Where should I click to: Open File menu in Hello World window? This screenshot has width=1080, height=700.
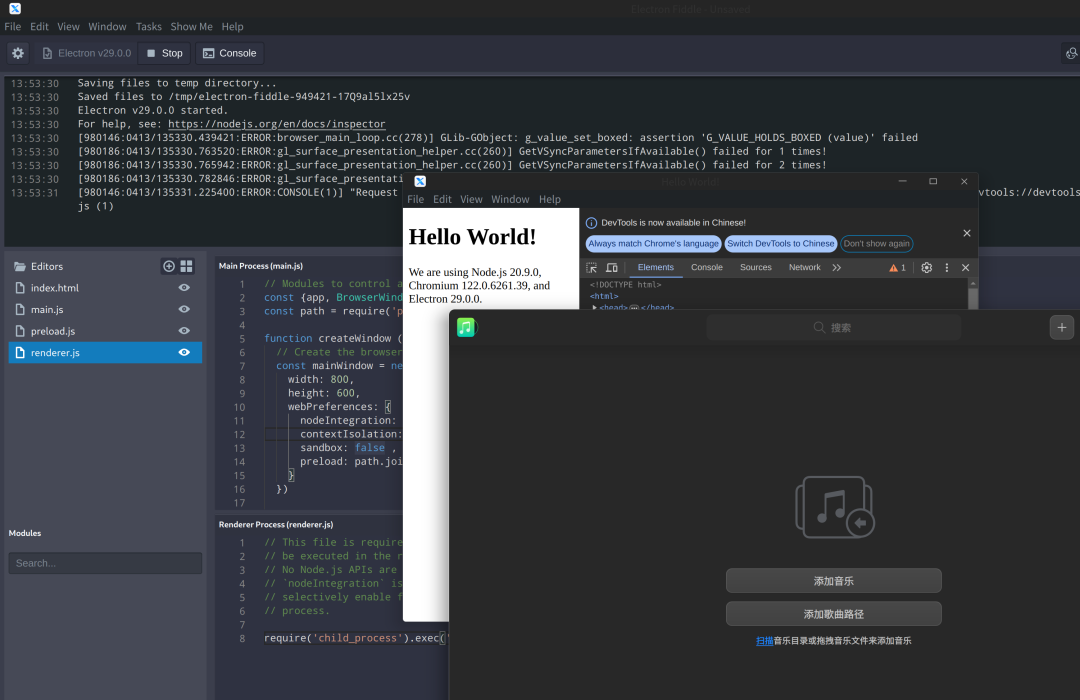pyautogui.click(x=415, y=199)
